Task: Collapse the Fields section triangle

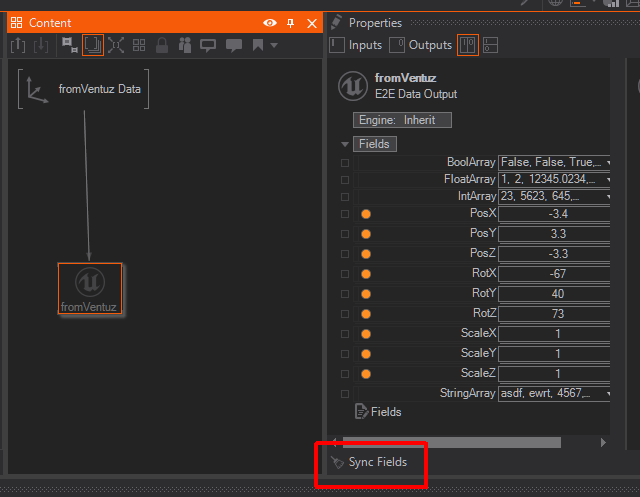Action: click(345, 144)
